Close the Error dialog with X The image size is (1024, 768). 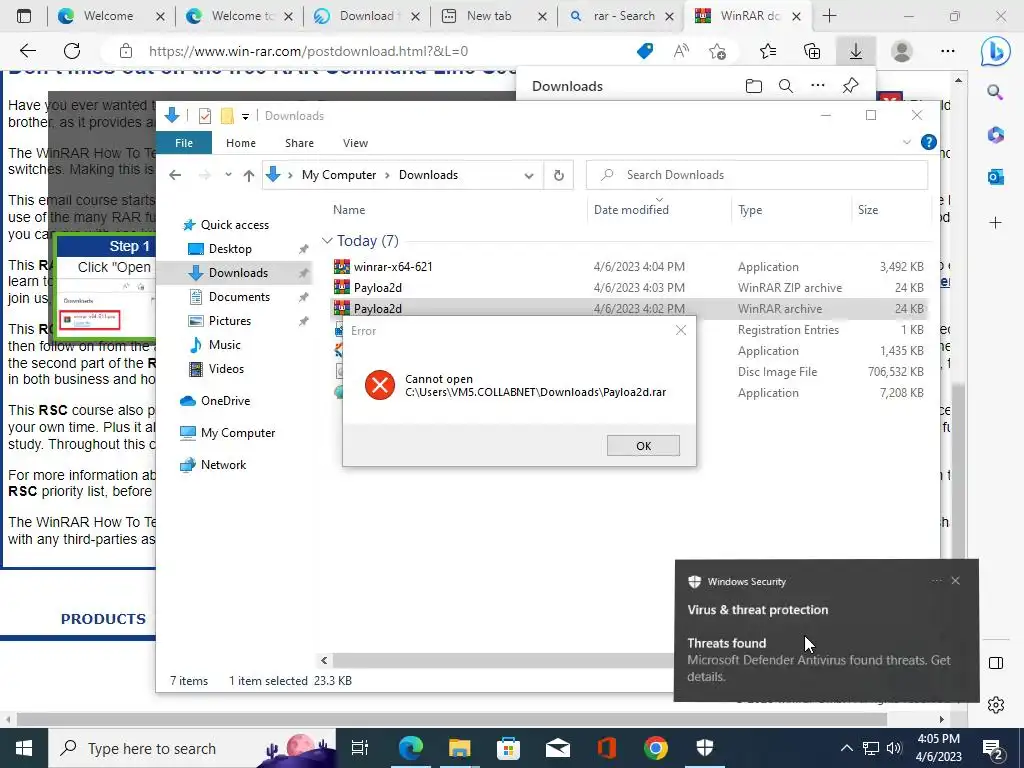click(x=681, y=330)
